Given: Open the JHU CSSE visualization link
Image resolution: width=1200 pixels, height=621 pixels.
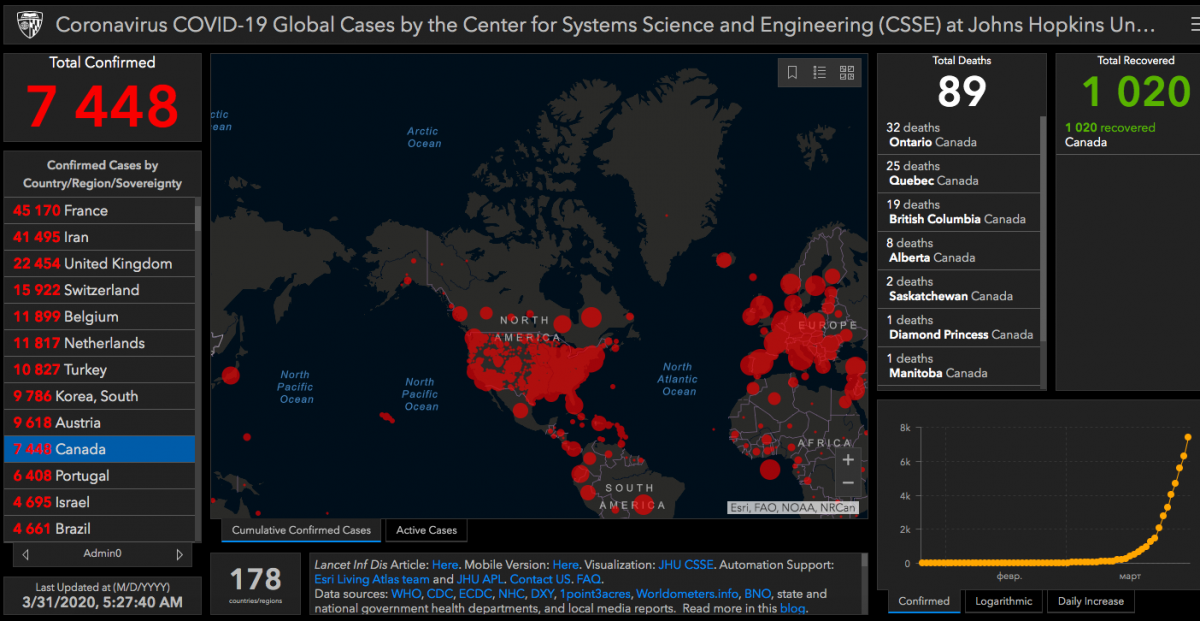Looking at the screenshot, I should (685, 565).
